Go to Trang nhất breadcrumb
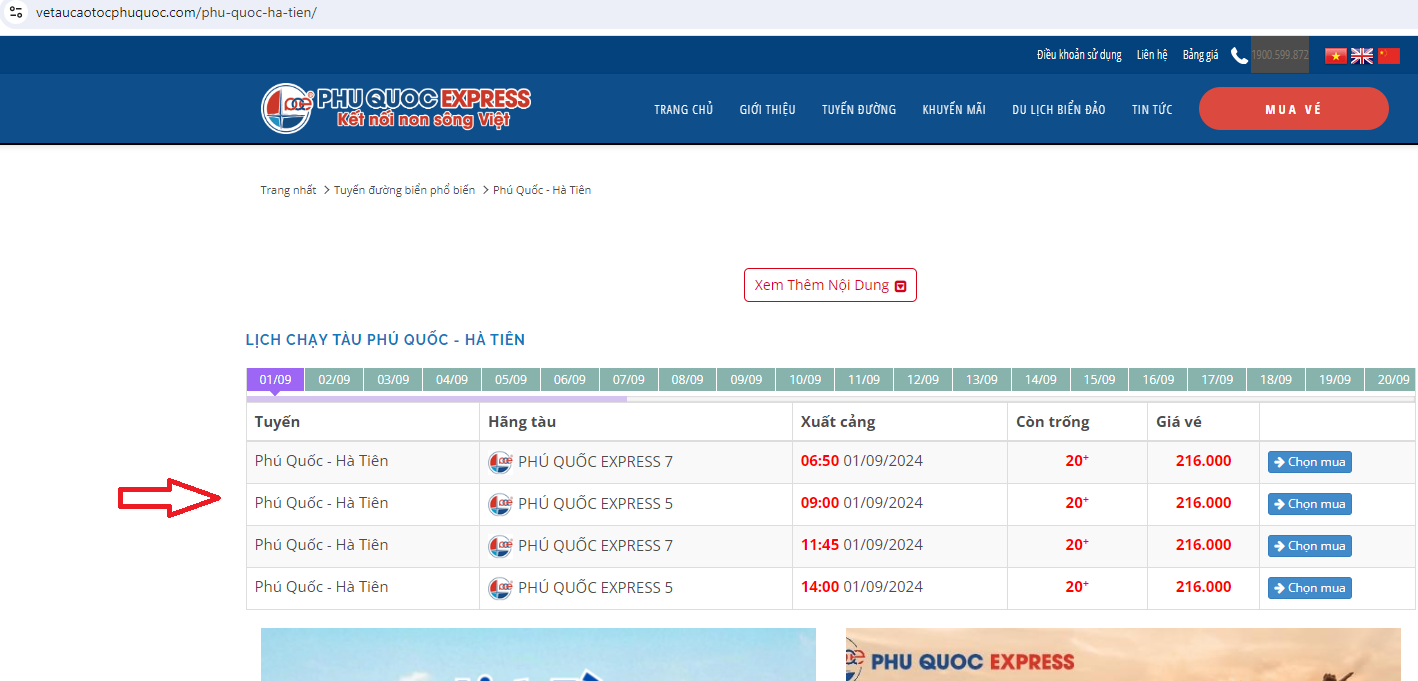 (289, 190)
